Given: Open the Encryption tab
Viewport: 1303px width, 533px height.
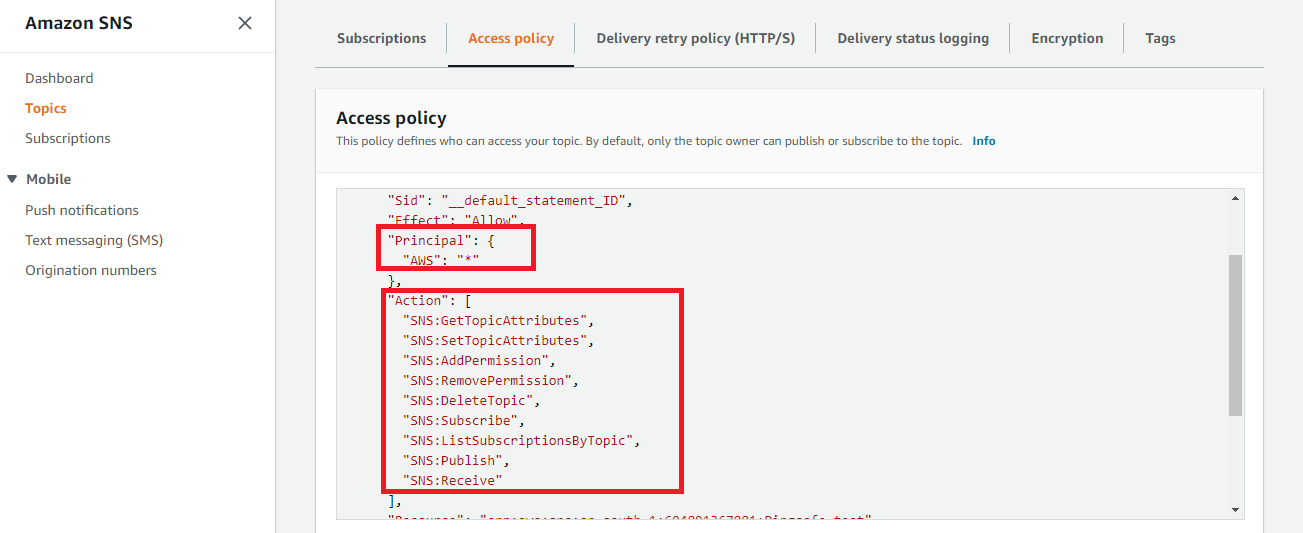Looking at the screenshot, I should pyautogui.click(x=1067, y=38).
